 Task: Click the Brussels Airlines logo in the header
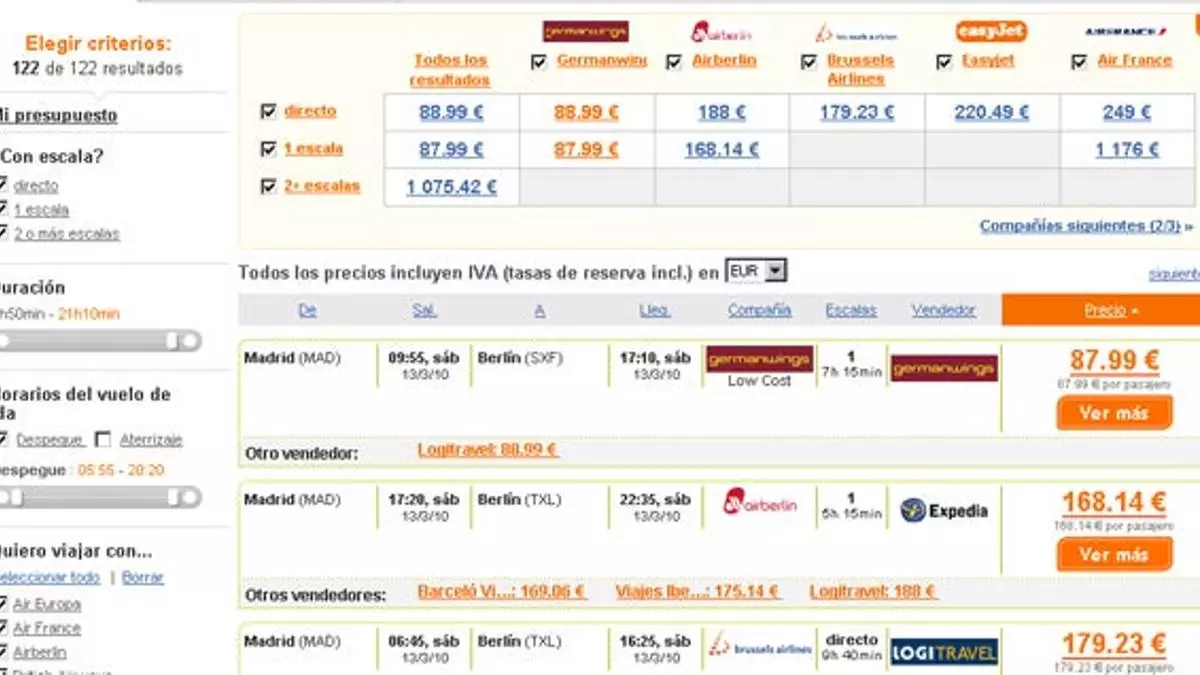pyautogui.click(x=855, y=33)
